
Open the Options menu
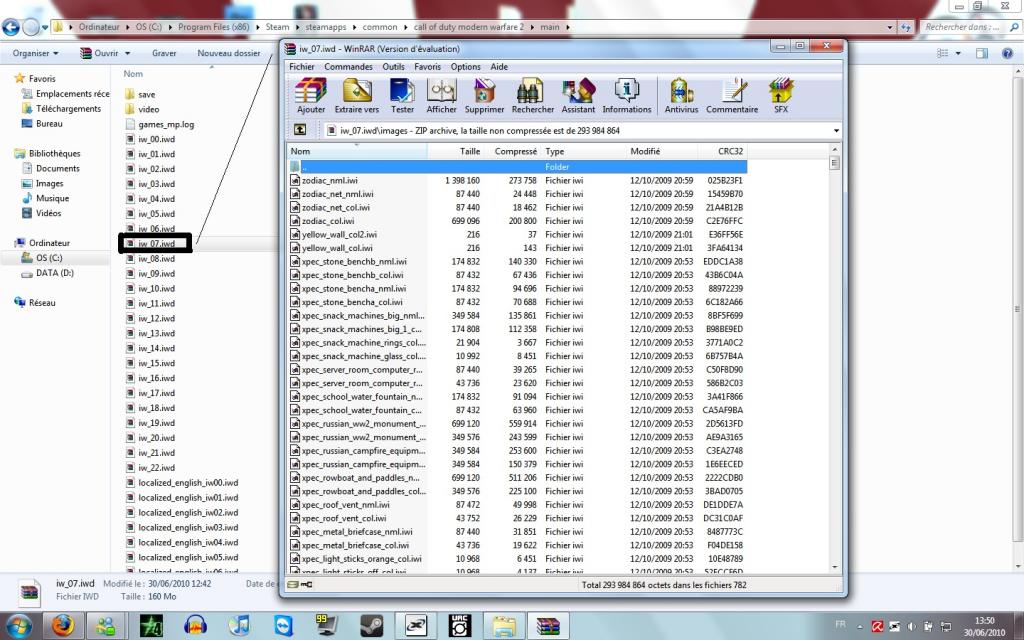point(466,67)
